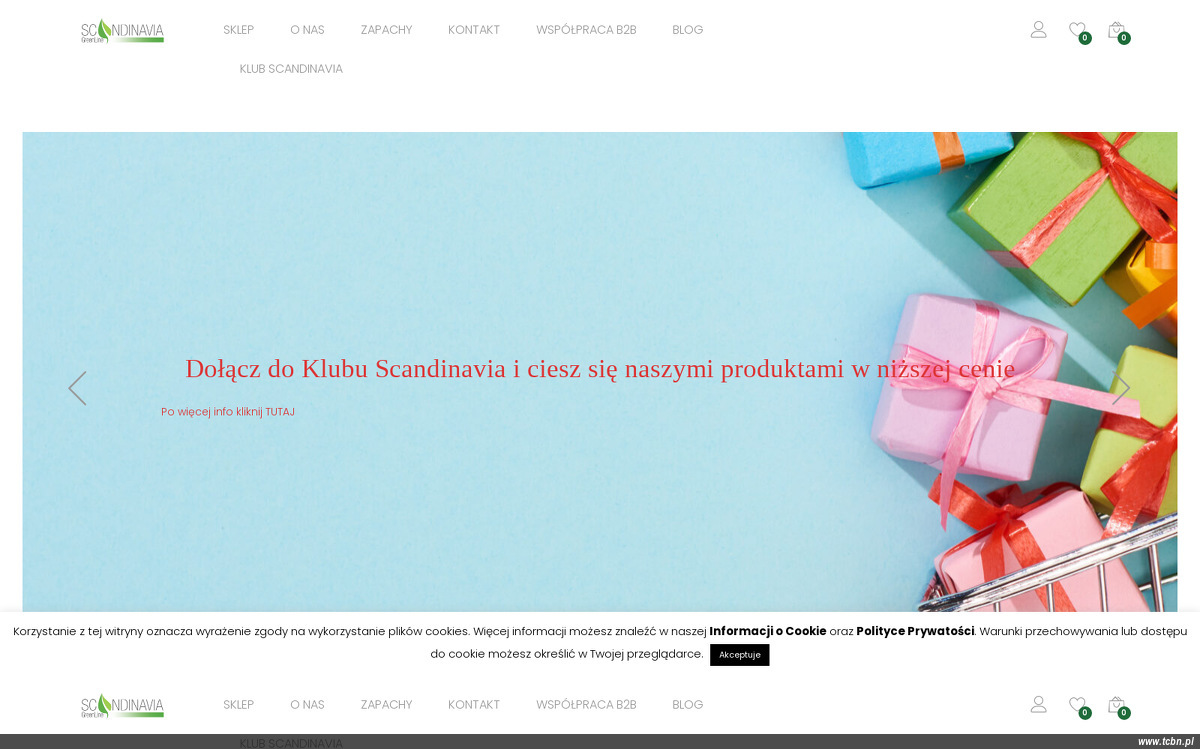This screenshot has width=1200, height=749.
Task: Open the shopping cart icon in lower header
Action: click(1116, 705)
